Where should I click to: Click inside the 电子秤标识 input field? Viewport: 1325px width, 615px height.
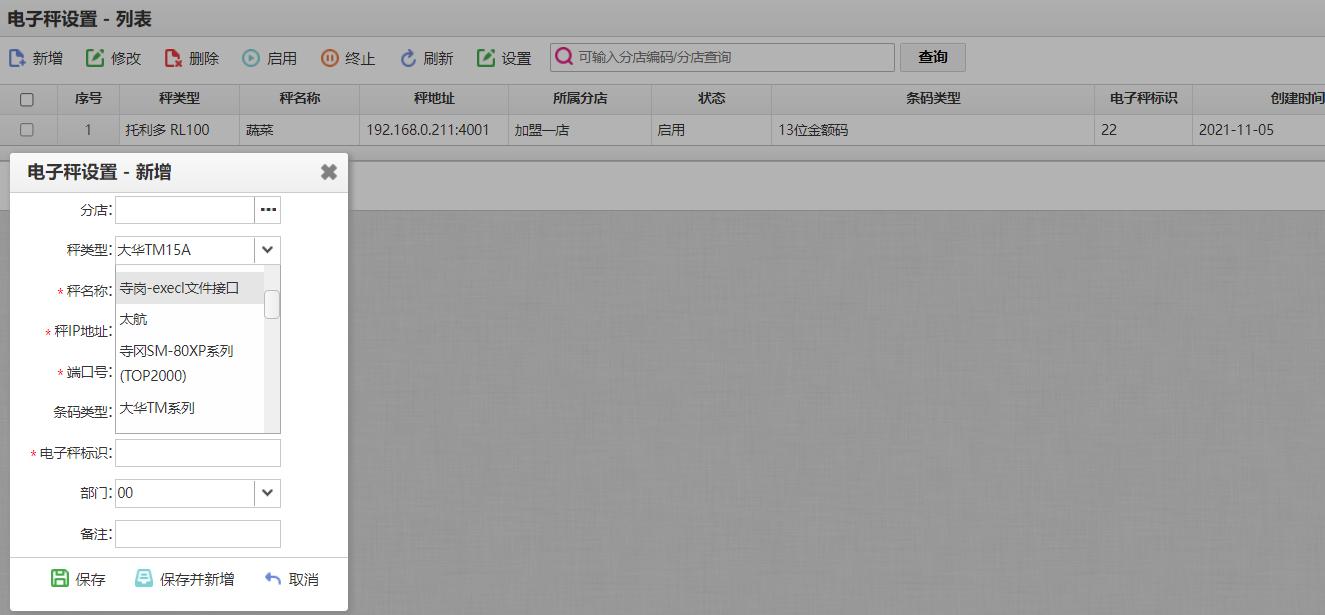pyautogui.click(x=197, y=452)
